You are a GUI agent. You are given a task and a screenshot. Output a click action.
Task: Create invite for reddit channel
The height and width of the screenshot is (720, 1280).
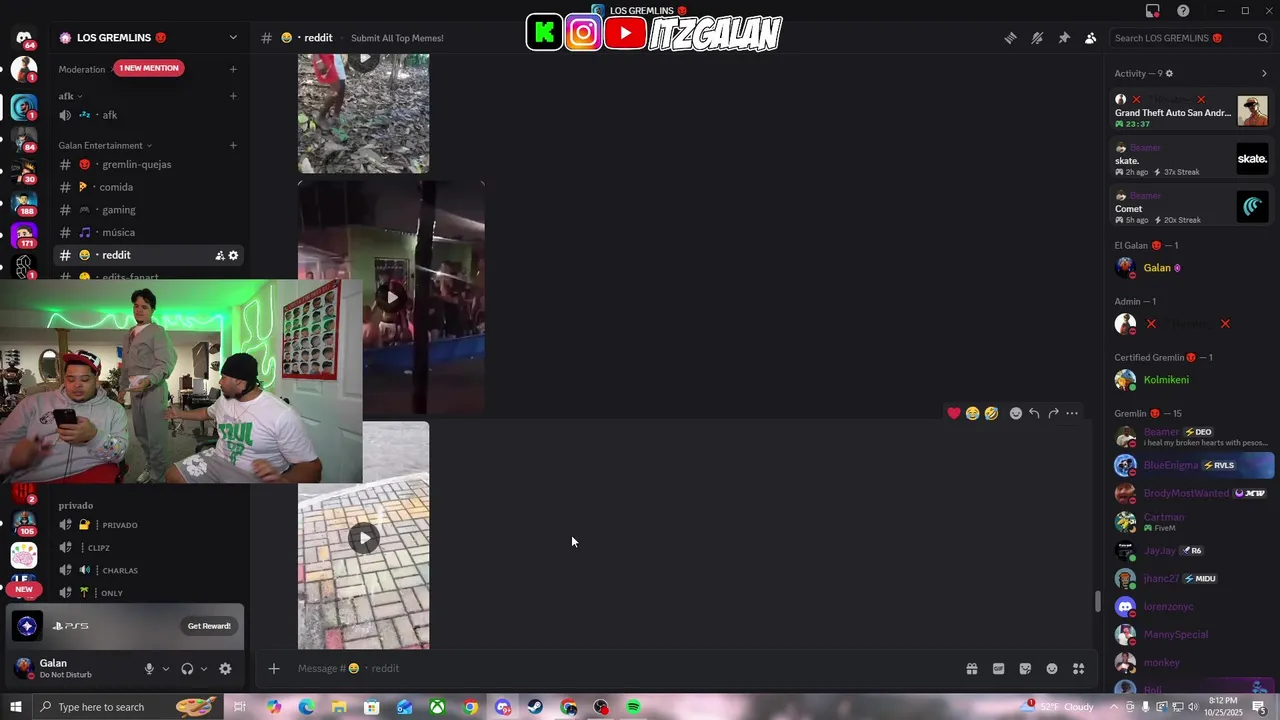pyautogui.click(x=219, y=255)
